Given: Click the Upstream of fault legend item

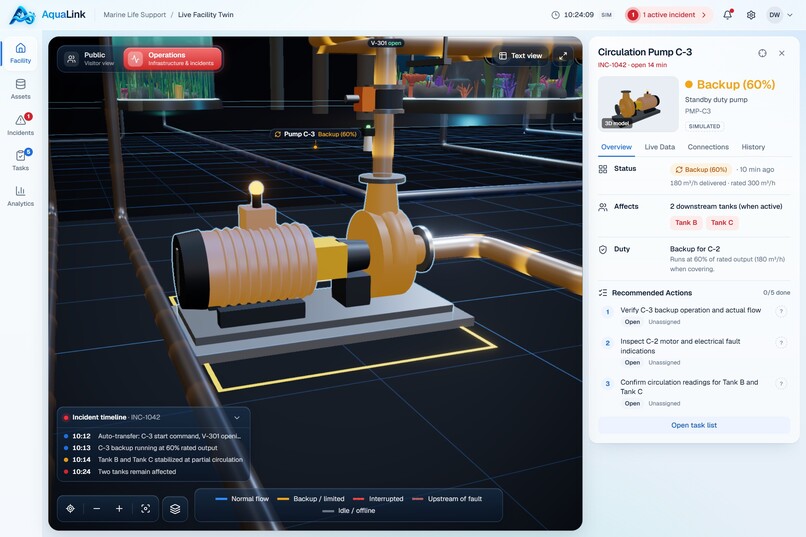Looking at the screenshot, I should point(447,498).
